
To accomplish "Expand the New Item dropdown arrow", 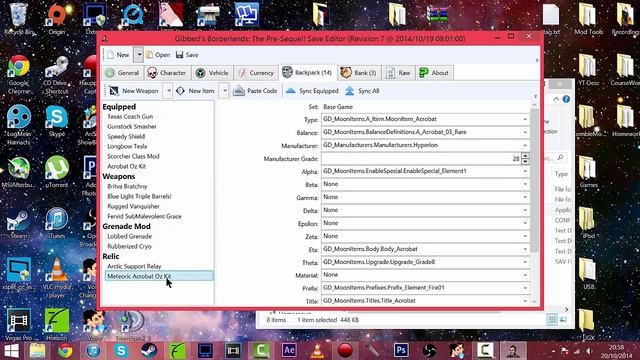I will point(224,91).
